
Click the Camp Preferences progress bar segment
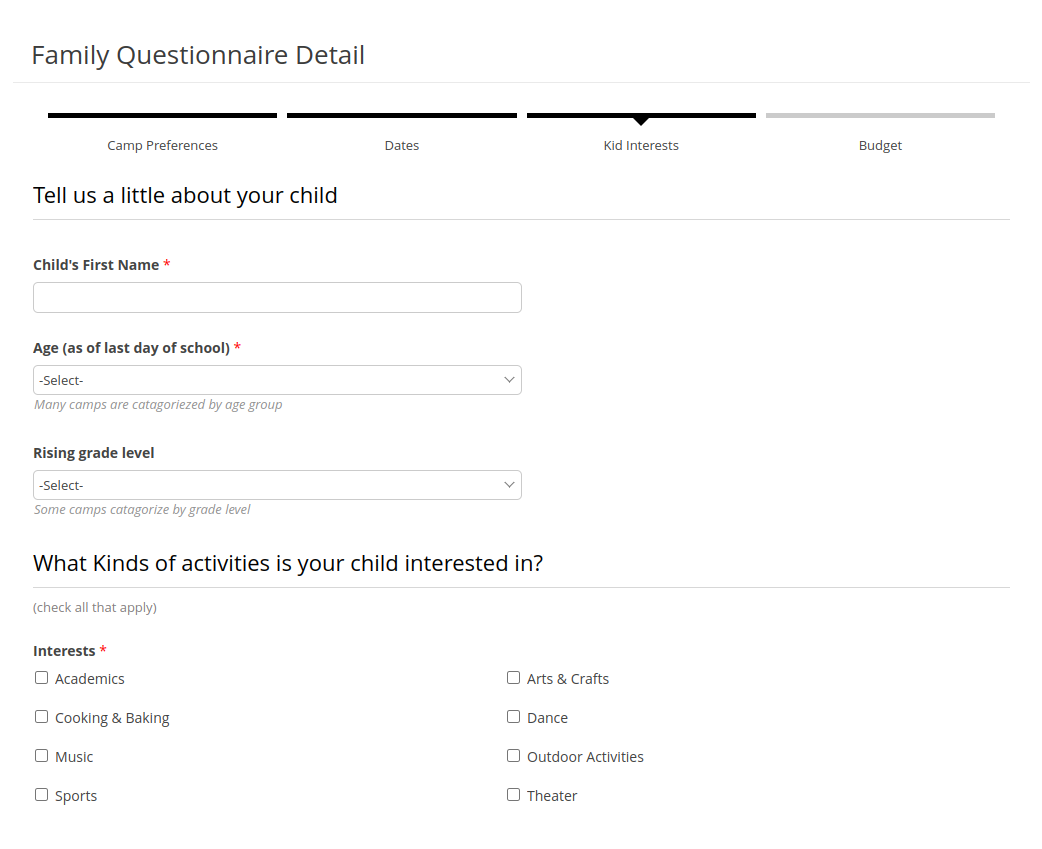click(x=162, y=115)
